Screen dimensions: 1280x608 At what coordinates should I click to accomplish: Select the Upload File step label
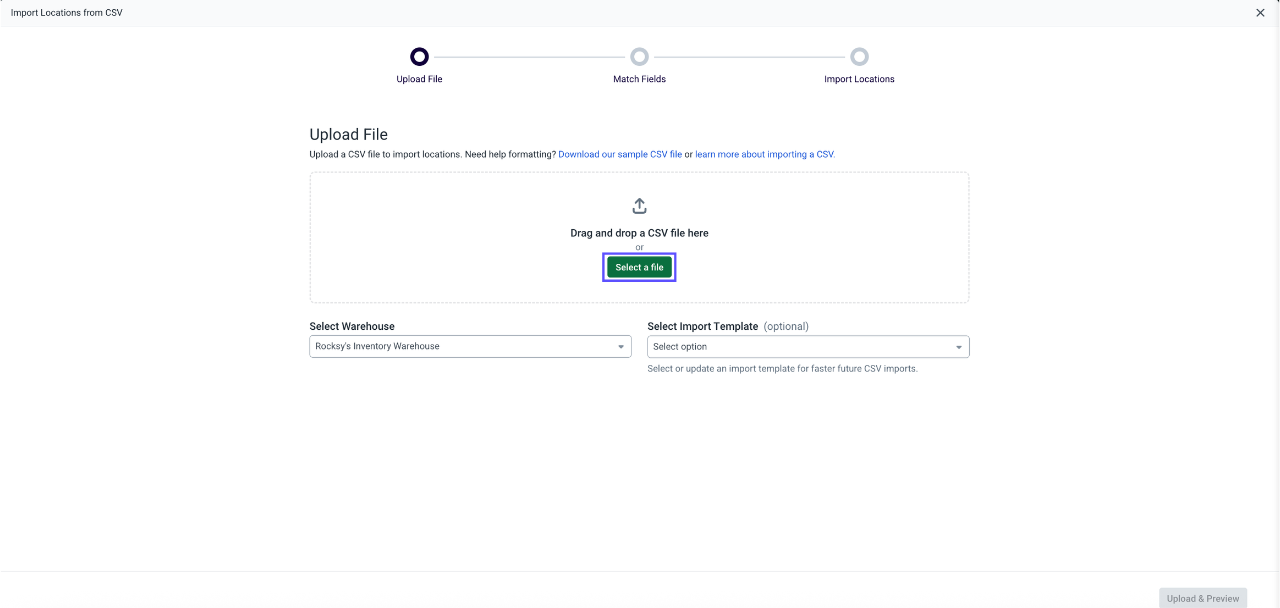[419, 79]
